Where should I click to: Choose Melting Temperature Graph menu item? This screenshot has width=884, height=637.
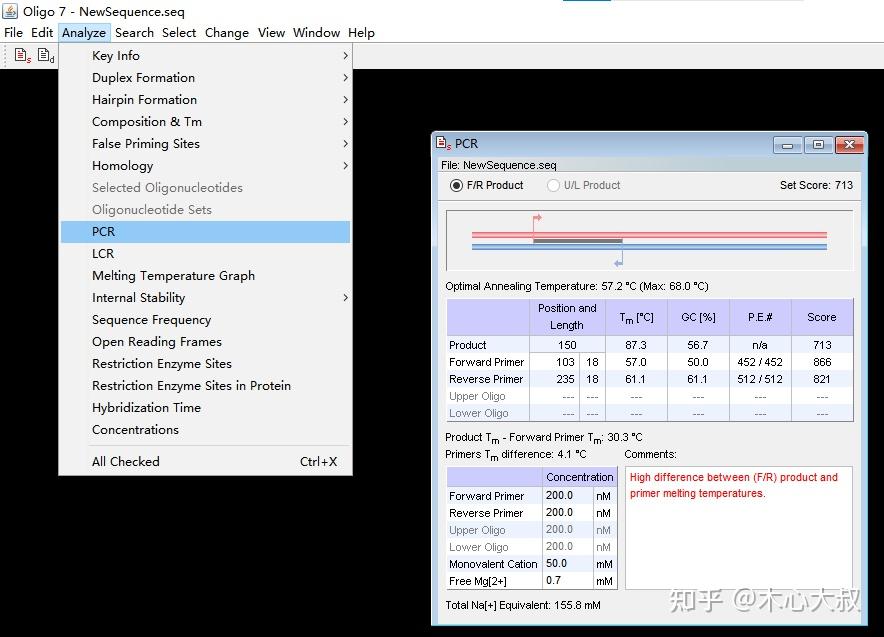(205, 275)
